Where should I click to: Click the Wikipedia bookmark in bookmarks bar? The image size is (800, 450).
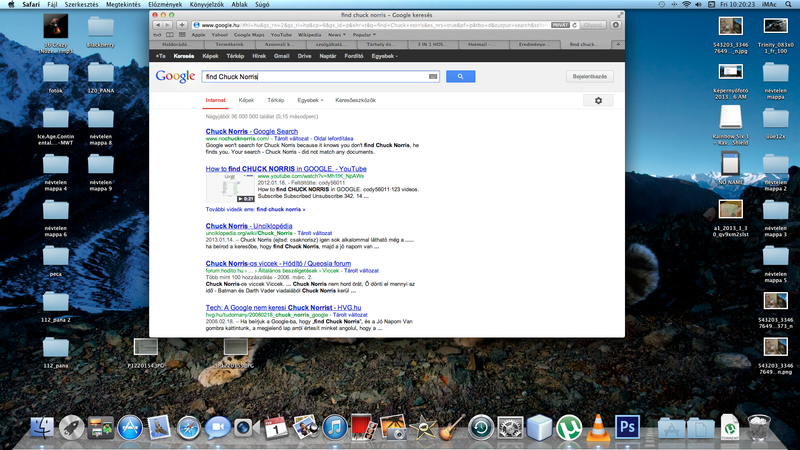310,35
